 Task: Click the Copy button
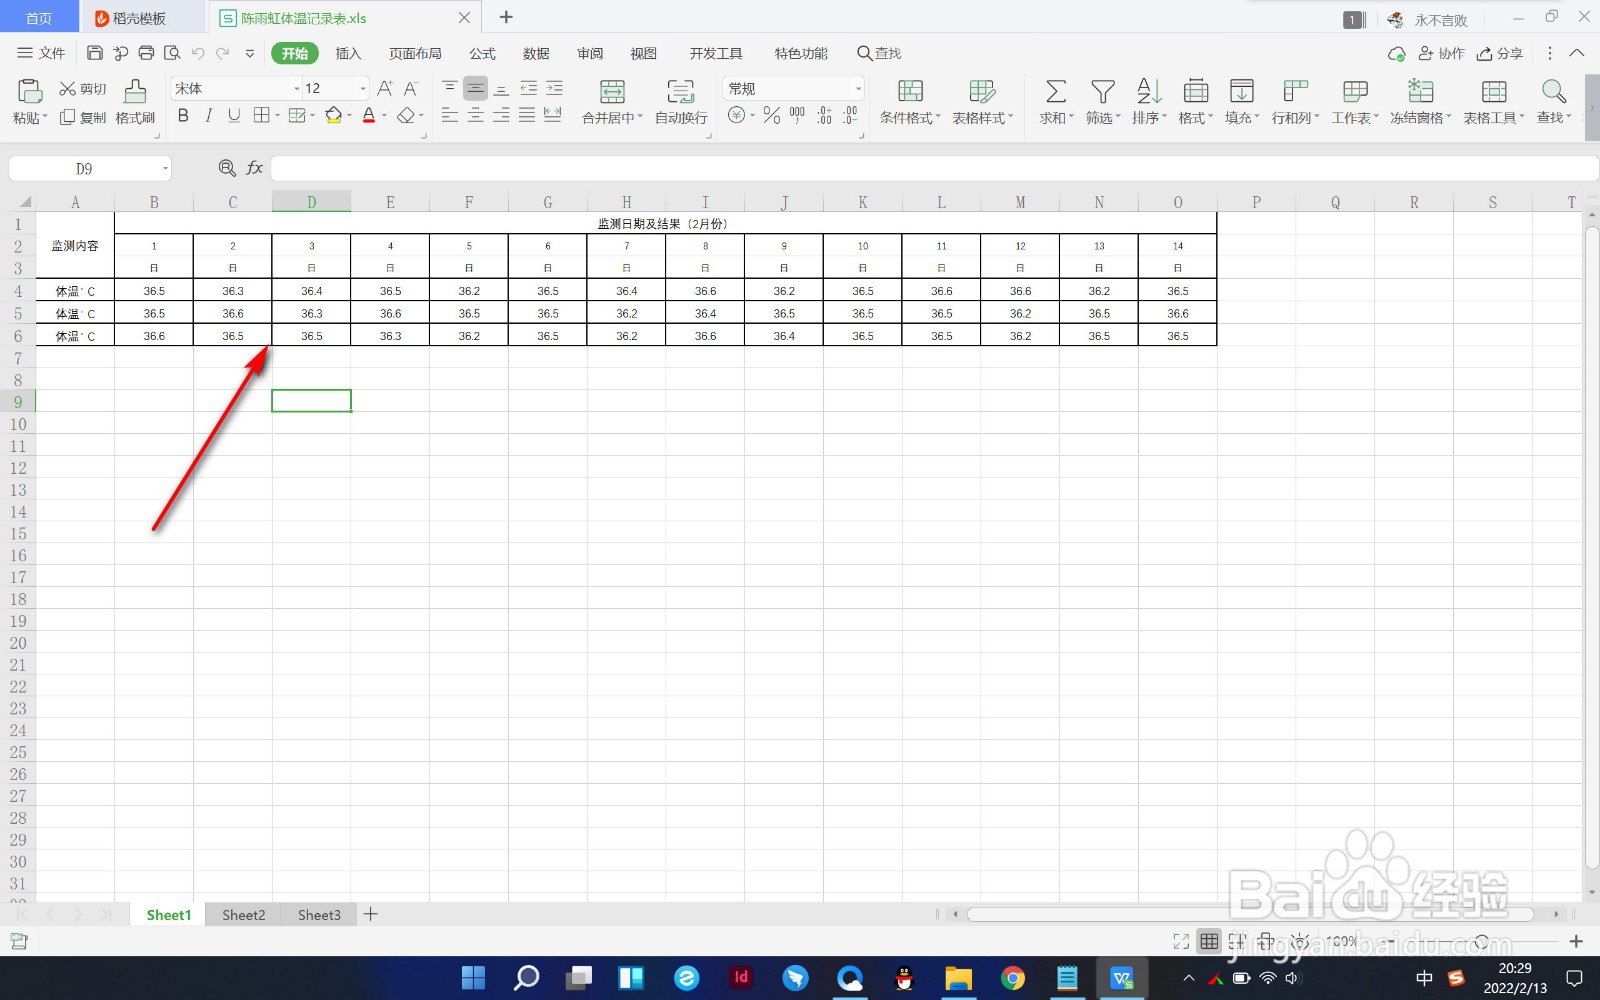[83, 117]
